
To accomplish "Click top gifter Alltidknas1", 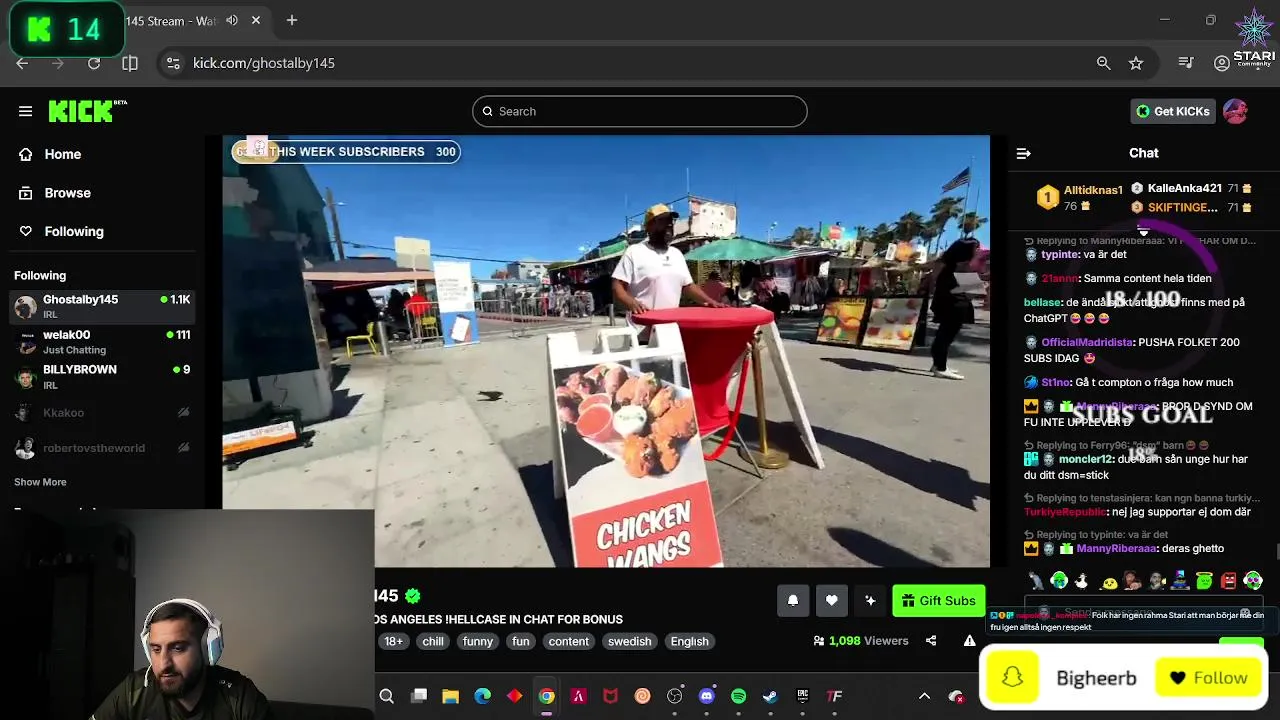I will click(x=1093, y=190).
